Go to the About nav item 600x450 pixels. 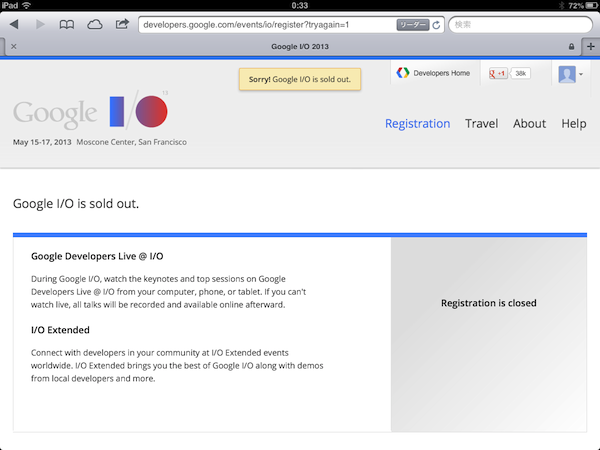click(529, 124)
